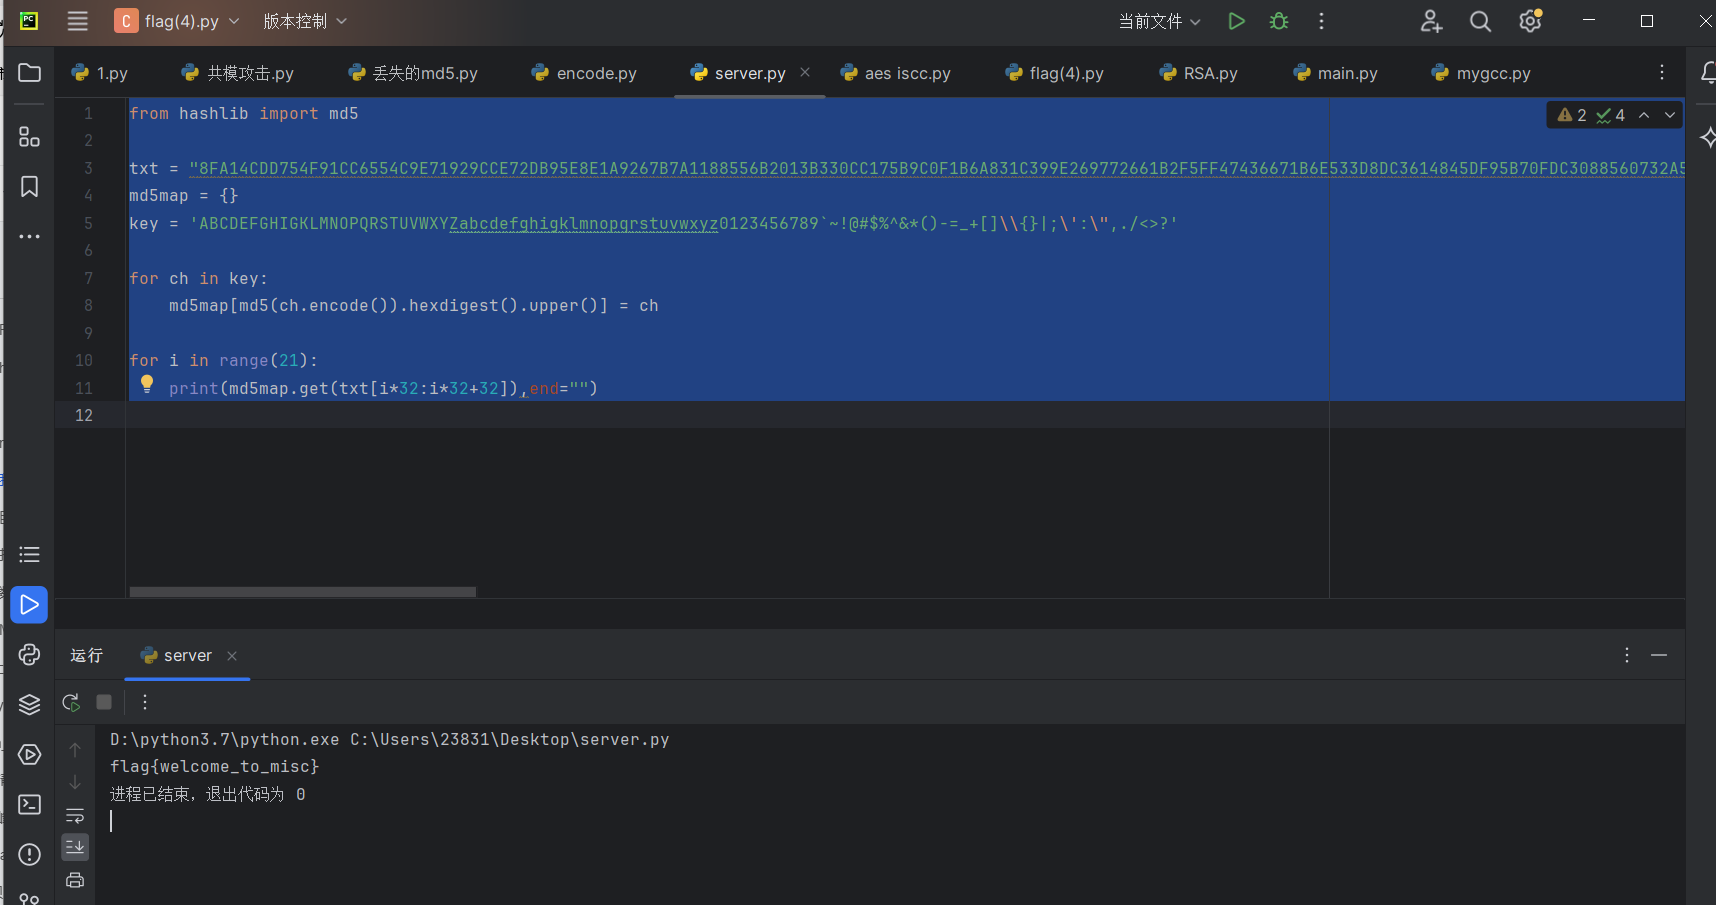This screenshot has height=905, width=1716.
Task: Open the Bookmarks tool window
Action: pyautogui.click(x=29, y=187)
